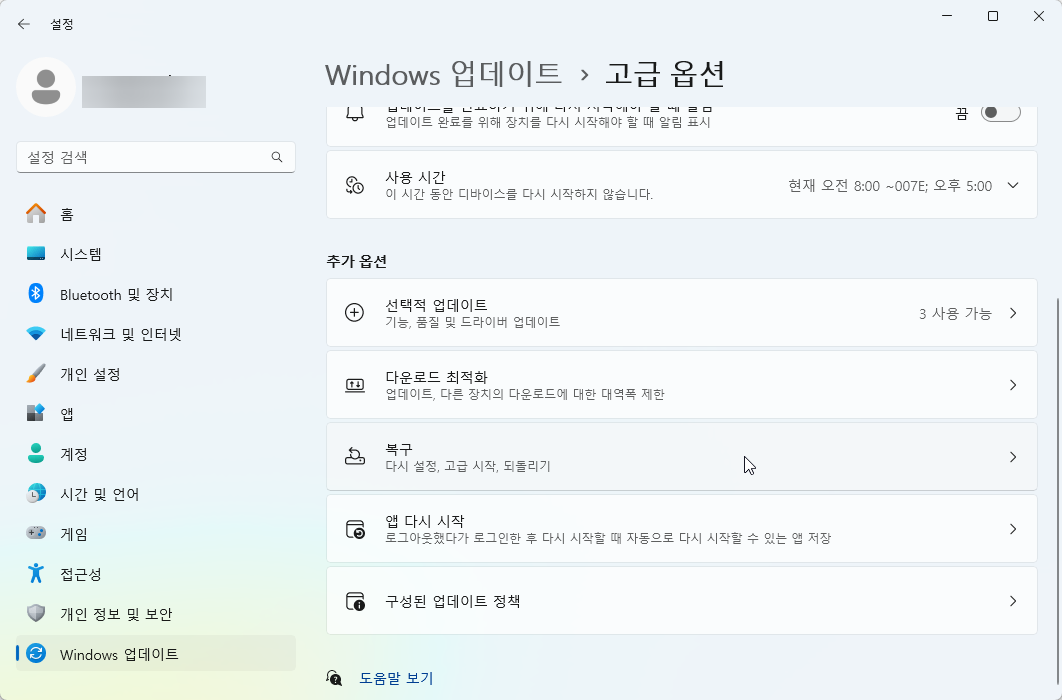Select 시간 및 언어 in the sidebar
The height and width of the screenshot is (700, 1062).
pyautogui.click(x=156, y=494)
